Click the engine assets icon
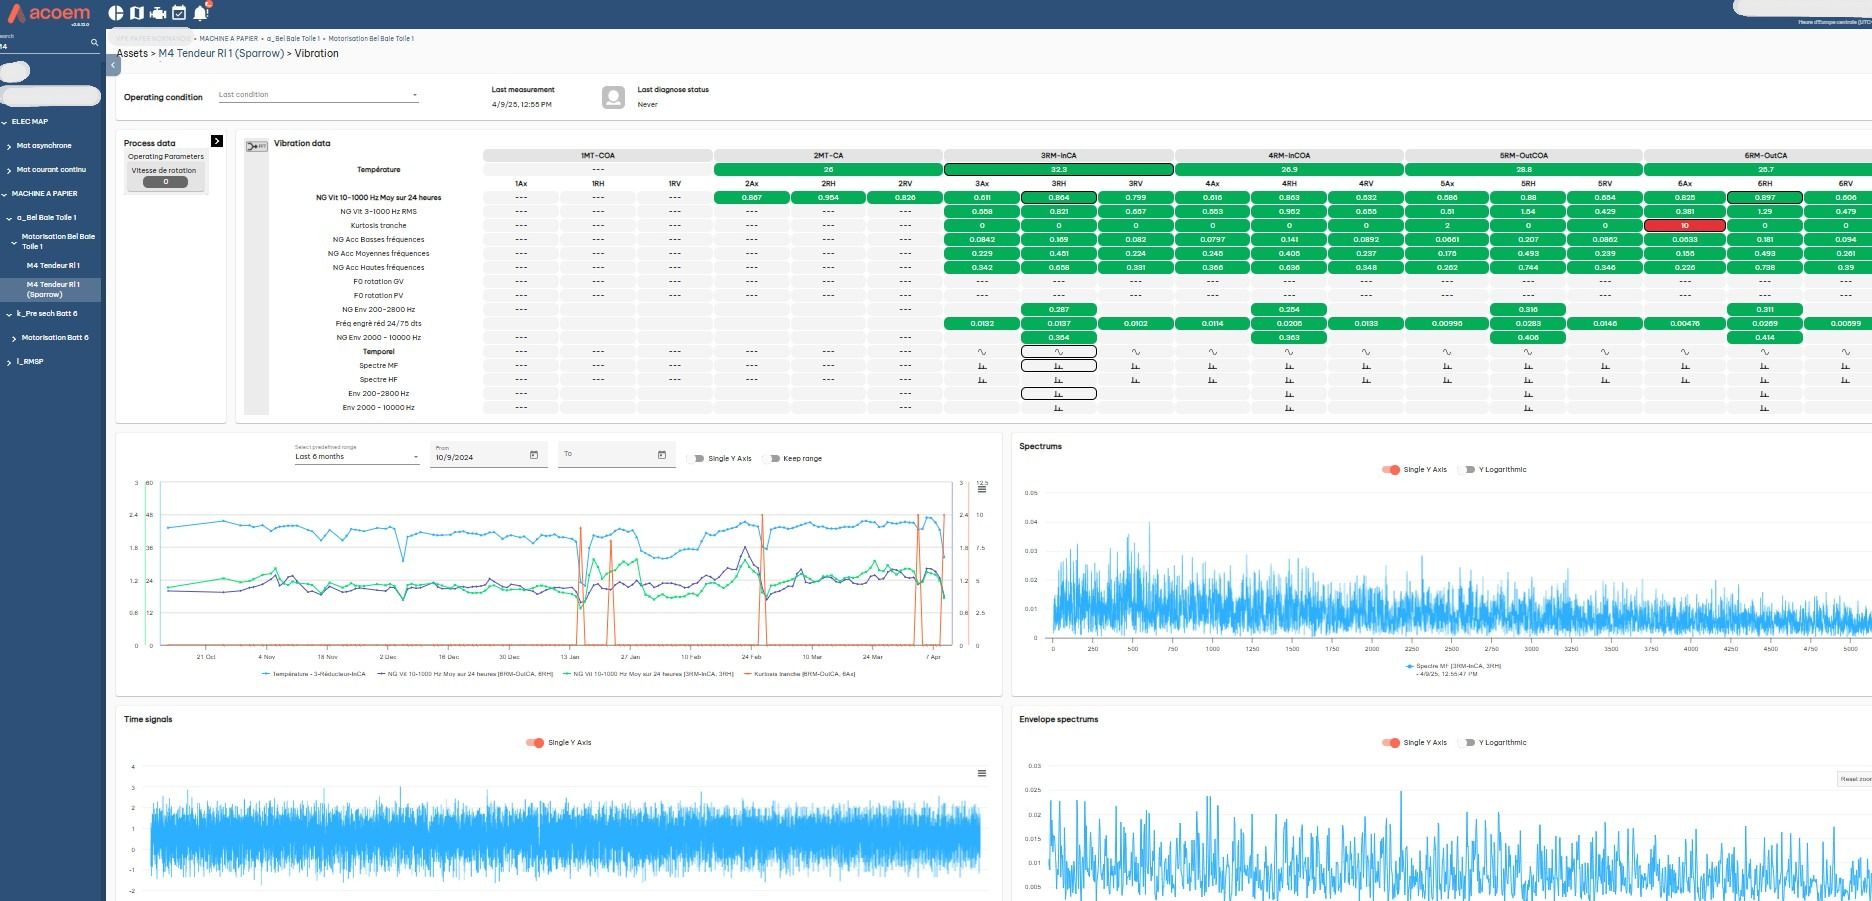The image size is (1872, 901). click(158, 13)
